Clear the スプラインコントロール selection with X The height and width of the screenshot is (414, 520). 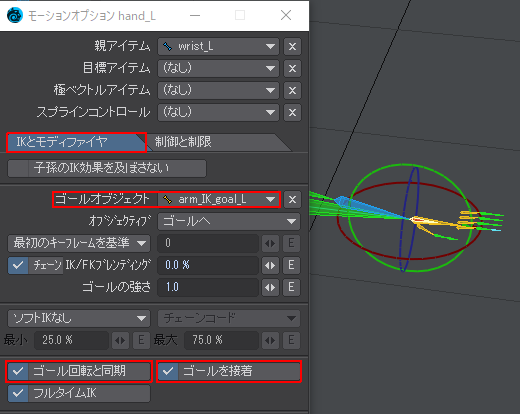click(292, 112)
